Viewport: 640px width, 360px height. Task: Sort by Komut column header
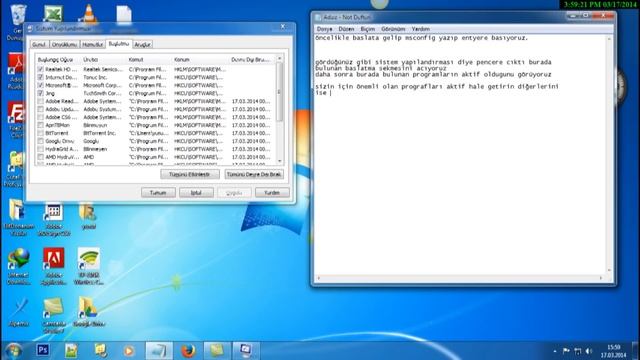149,60
